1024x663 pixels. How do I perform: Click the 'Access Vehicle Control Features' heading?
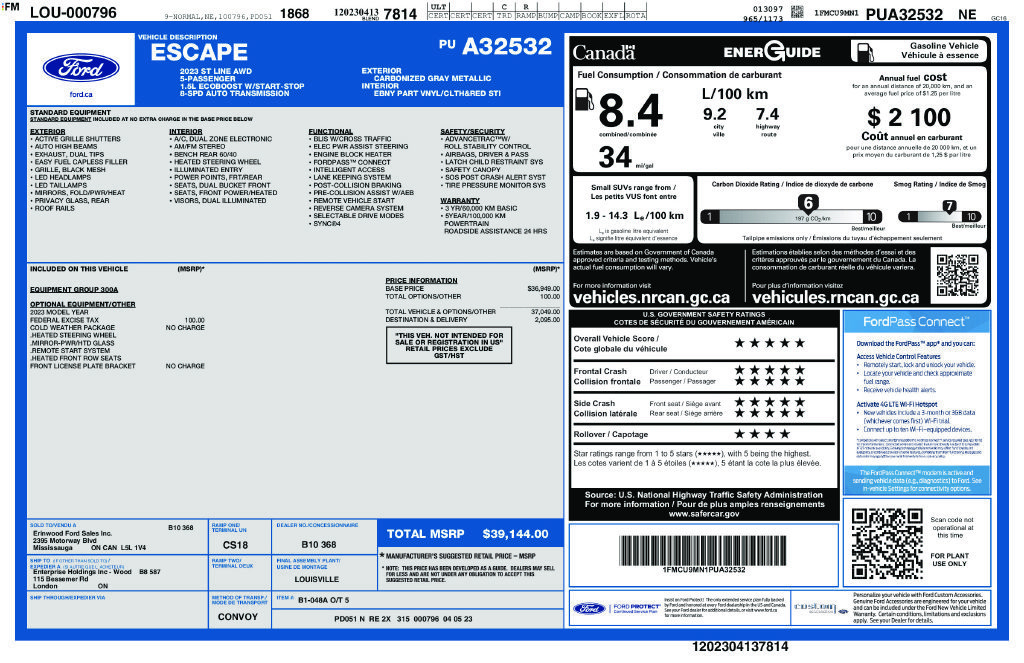click(899, 357)
